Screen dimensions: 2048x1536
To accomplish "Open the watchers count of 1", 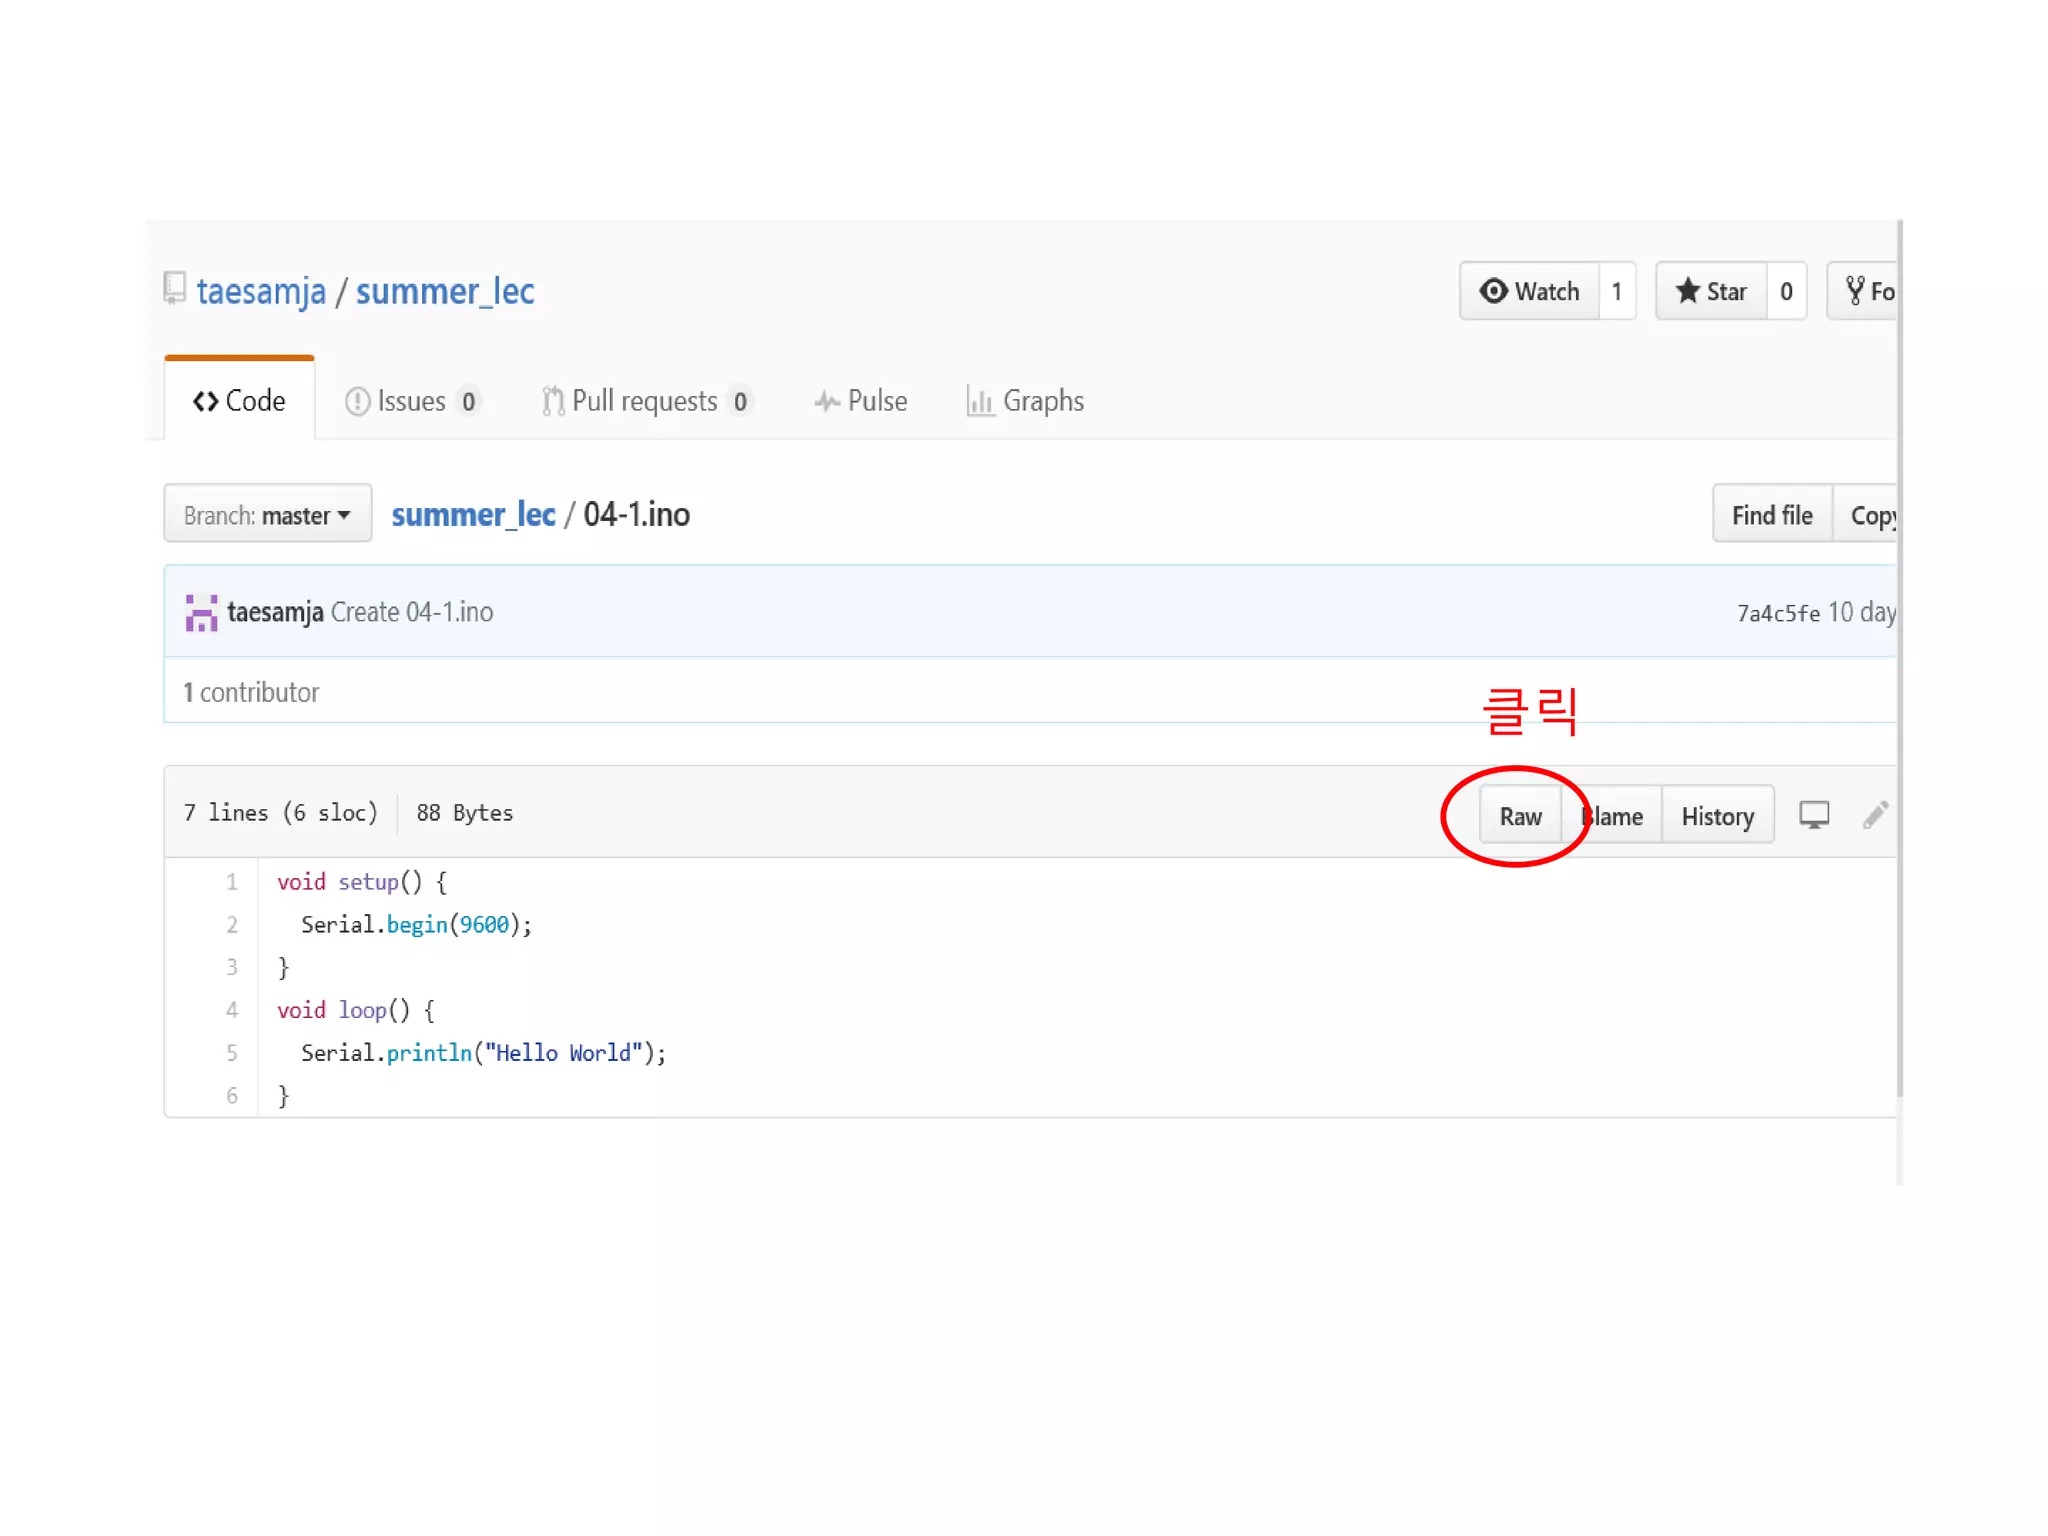I will coord(1617,291).
